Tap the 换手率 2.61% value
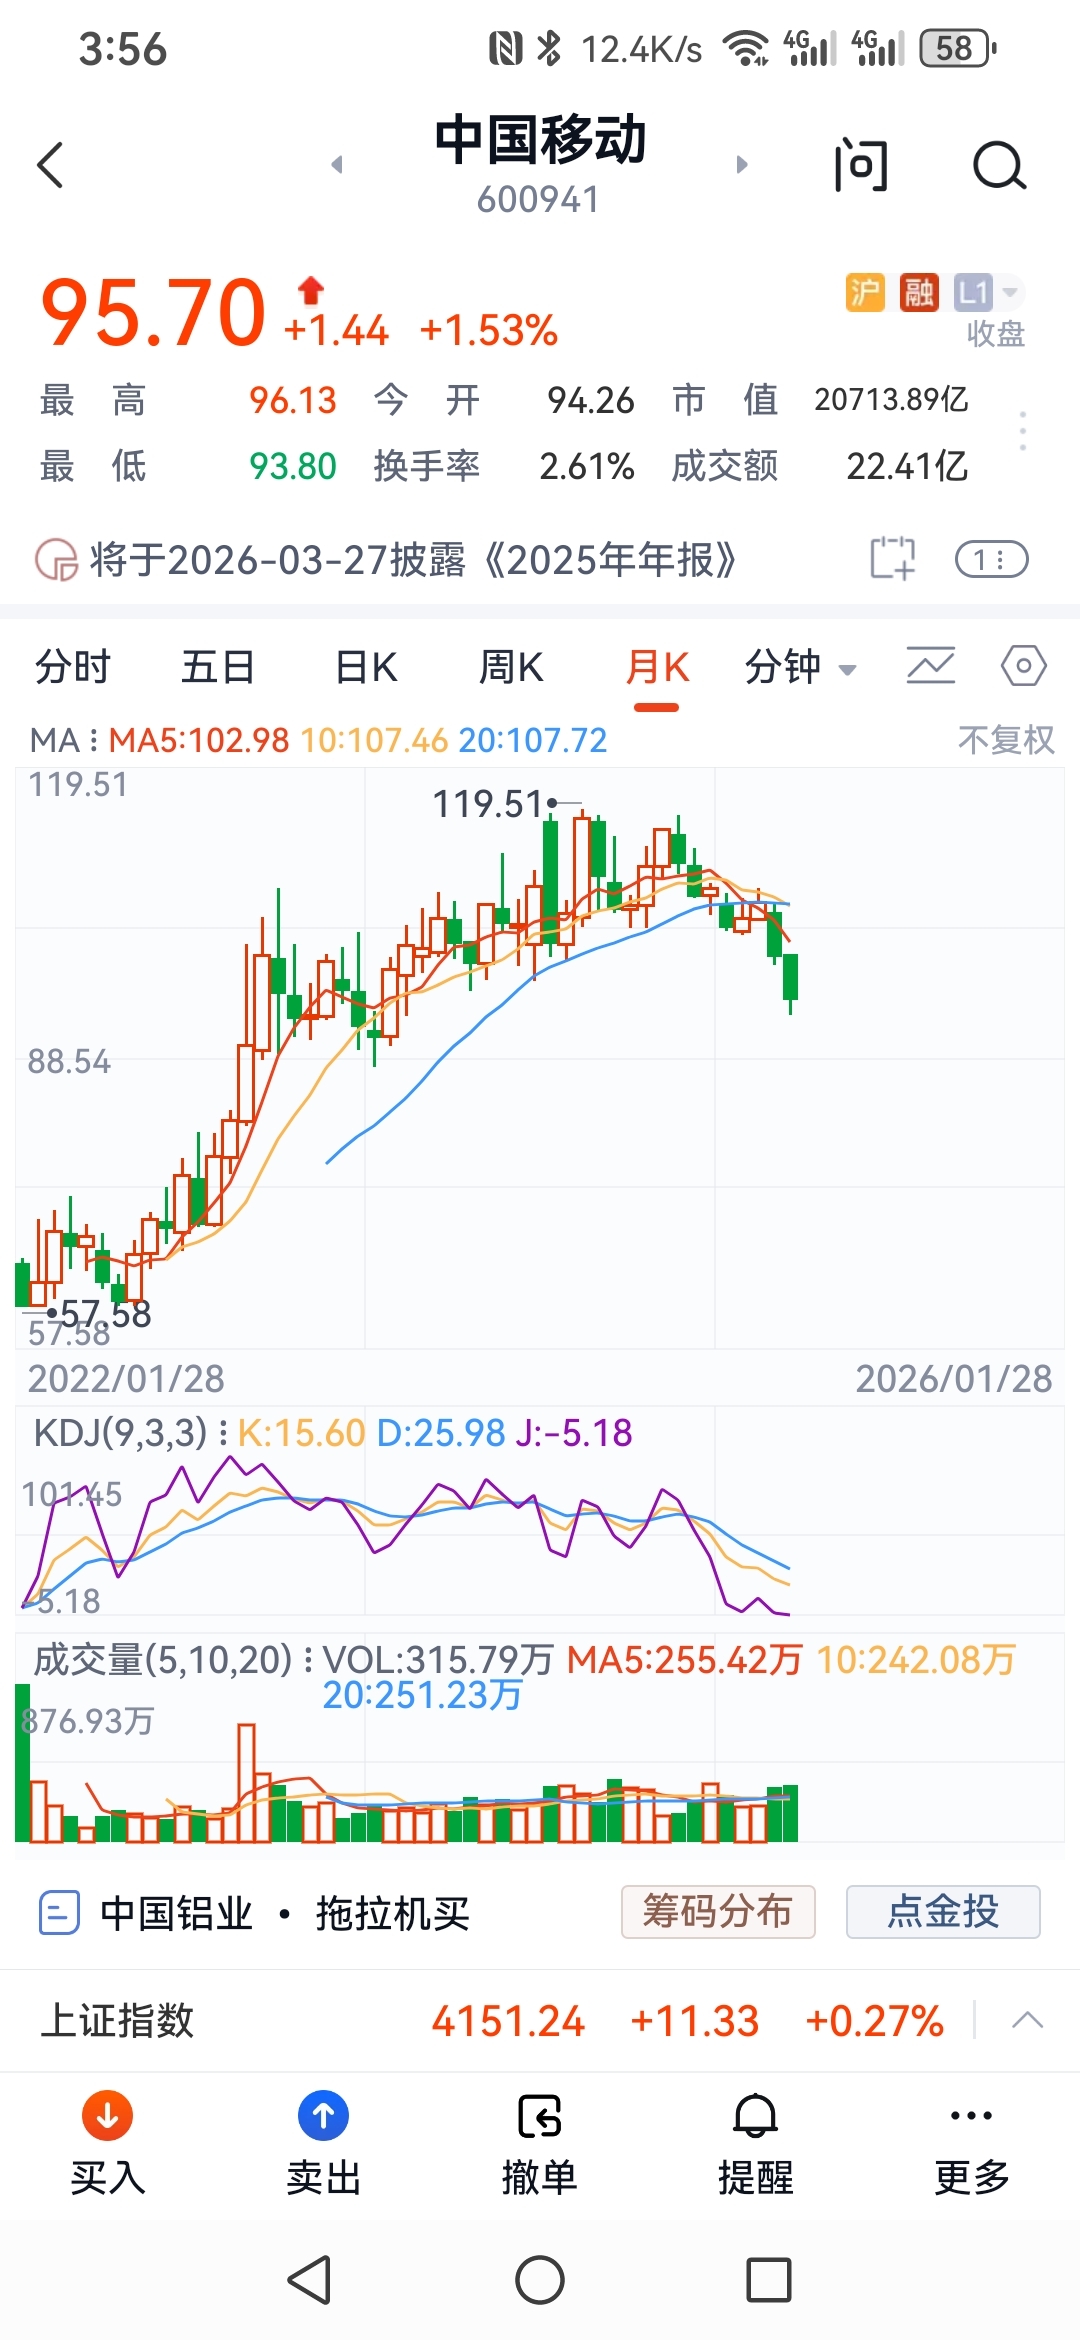The height and width of the screenshot is (2340, 1080). click(x=587, y=466)
